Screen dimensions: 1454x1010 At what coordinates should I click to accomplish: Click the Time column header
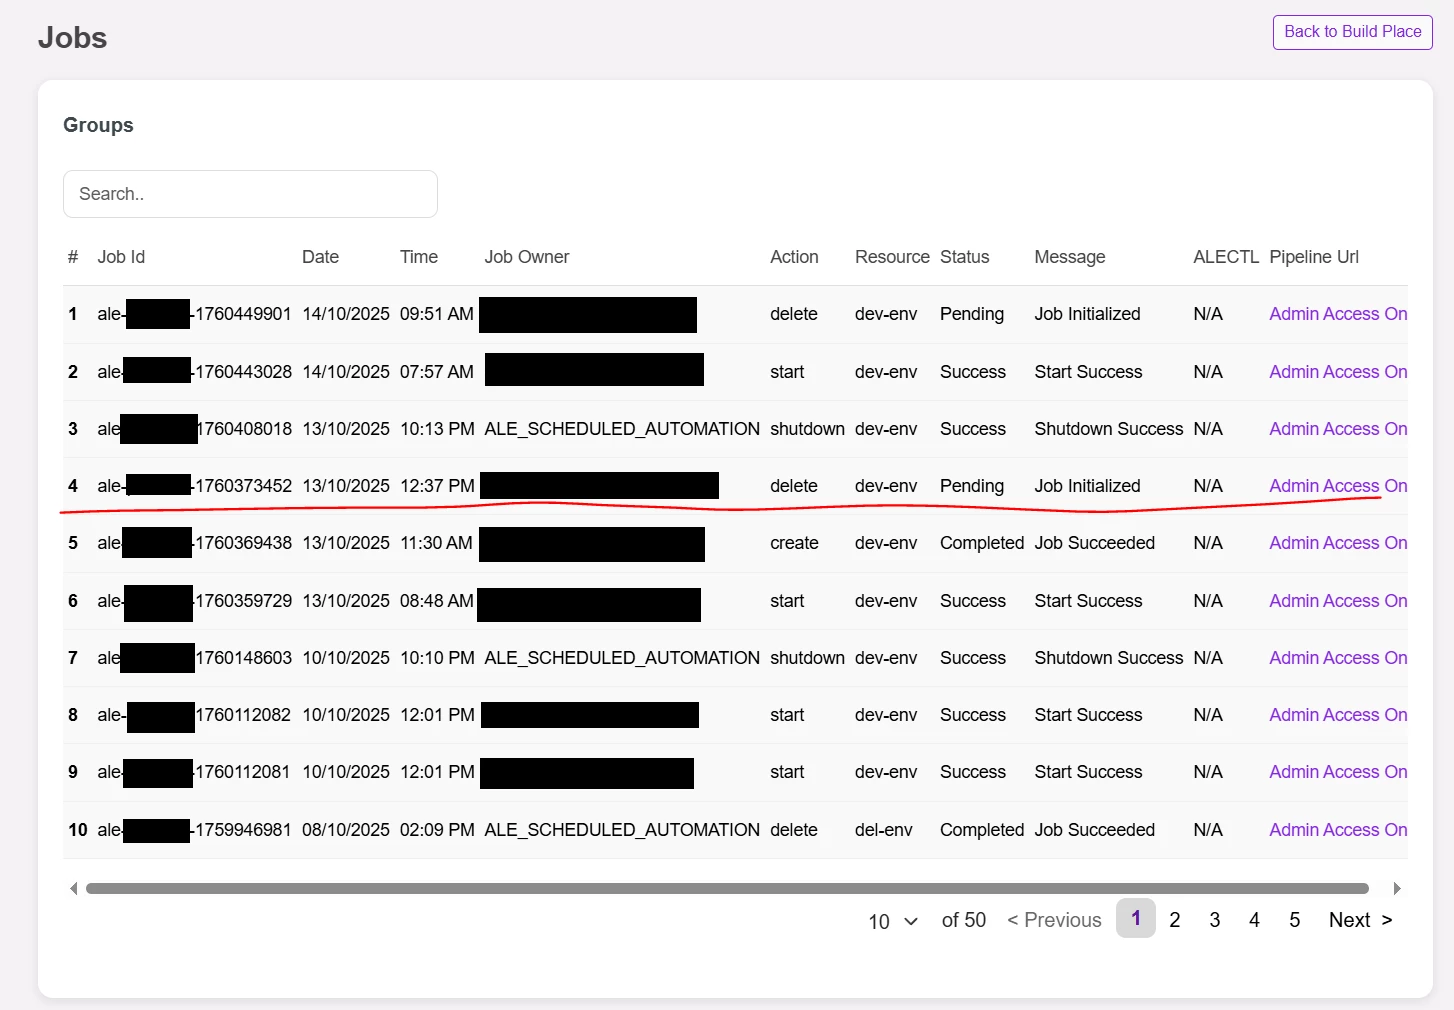click(x=419, y=257)
